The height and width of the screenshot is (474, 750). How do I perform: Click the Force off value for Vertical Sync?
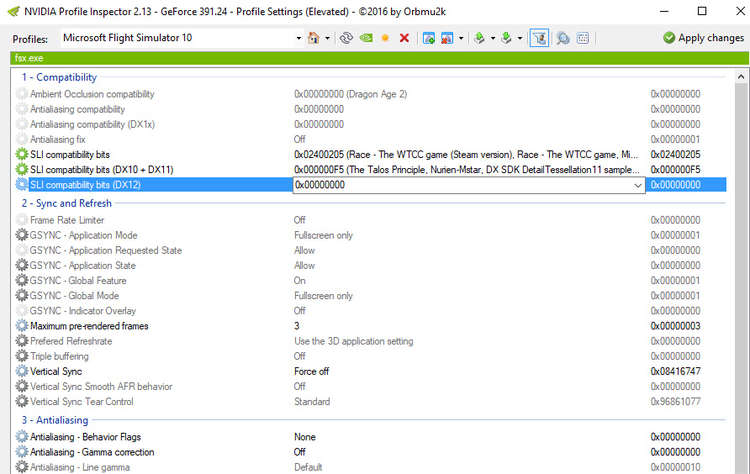tap(311, 371)
